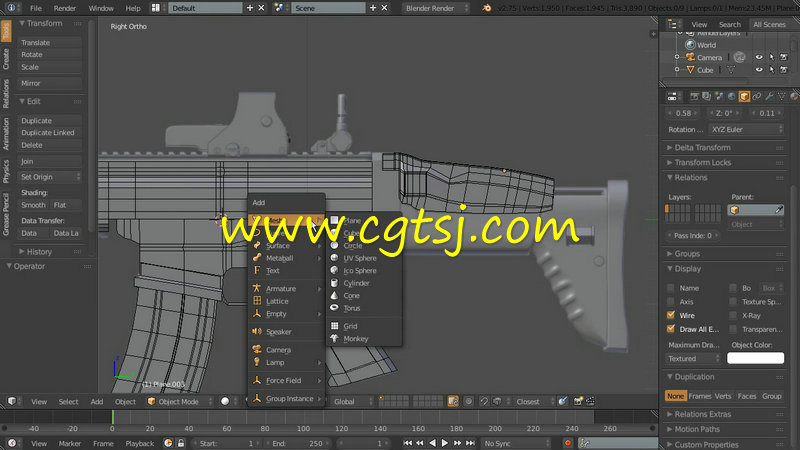
Task: Select Frames duplication option
Action: coord(699,396)
